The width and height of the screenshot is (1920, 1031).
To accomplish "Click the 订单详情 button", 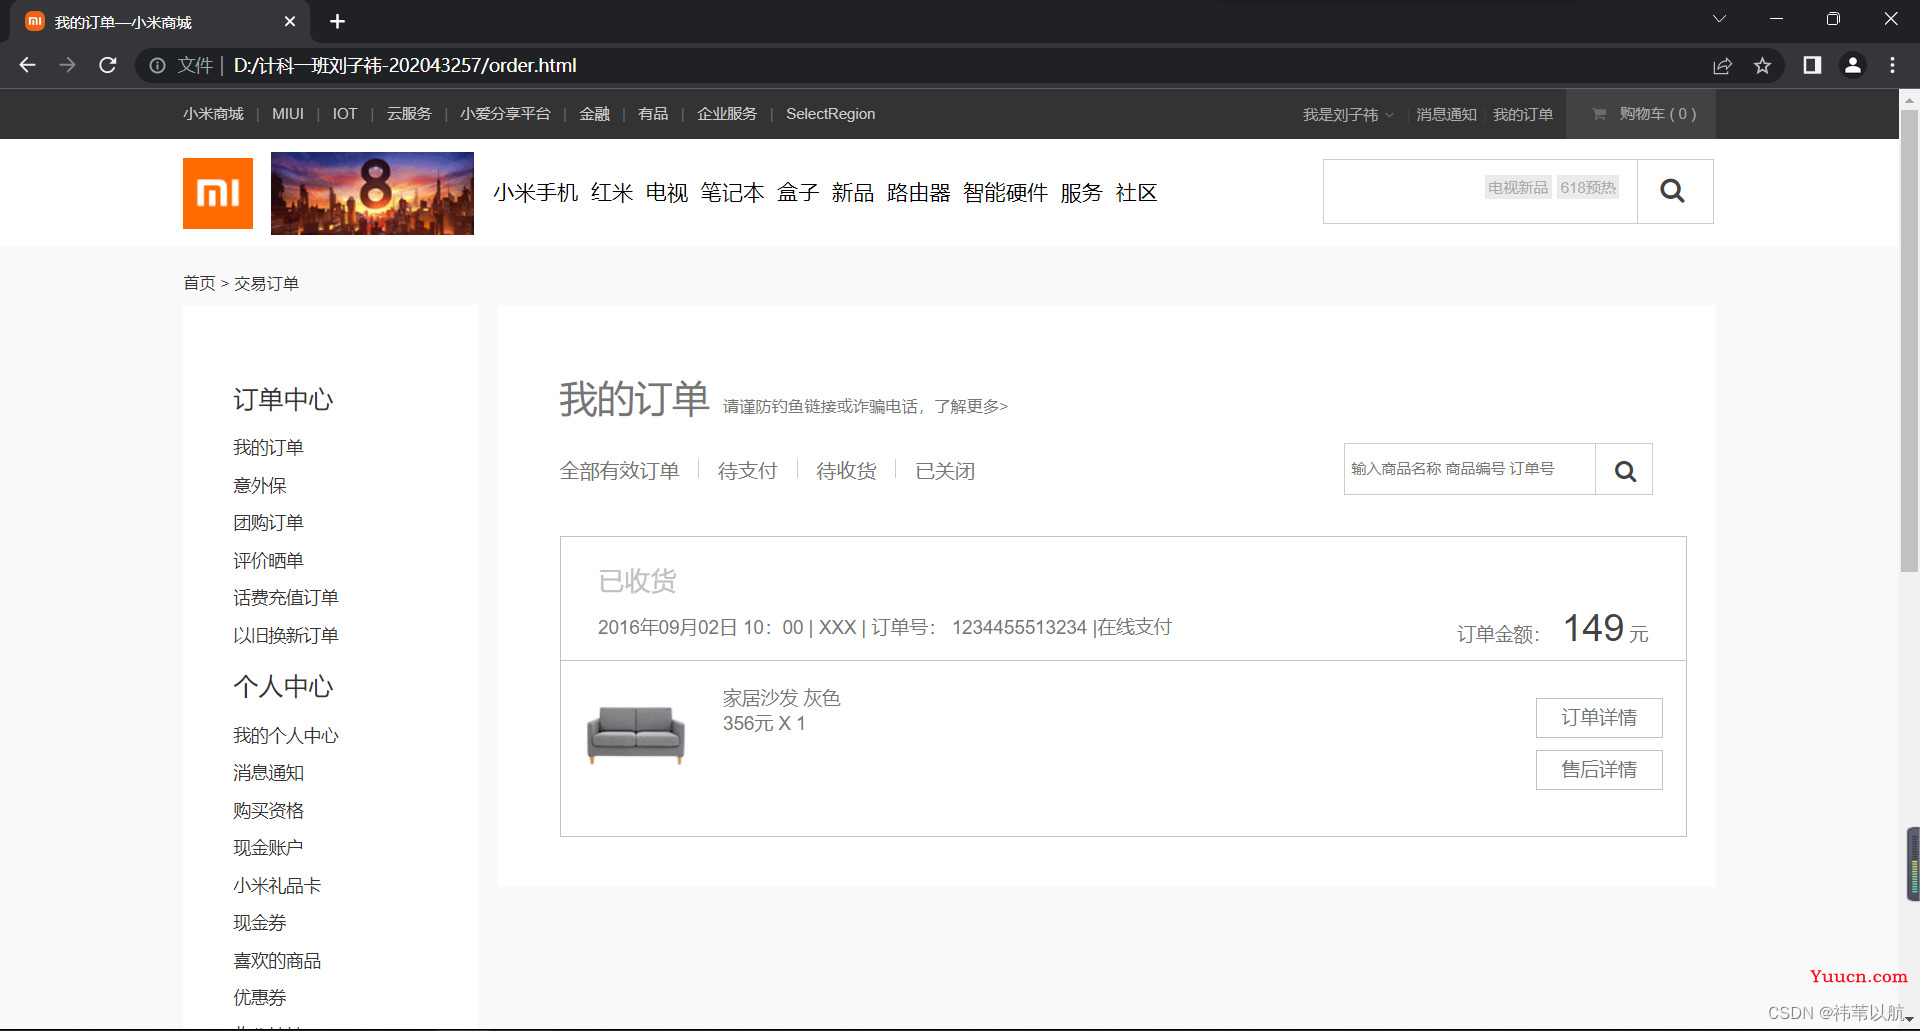I will (1599, 718).
